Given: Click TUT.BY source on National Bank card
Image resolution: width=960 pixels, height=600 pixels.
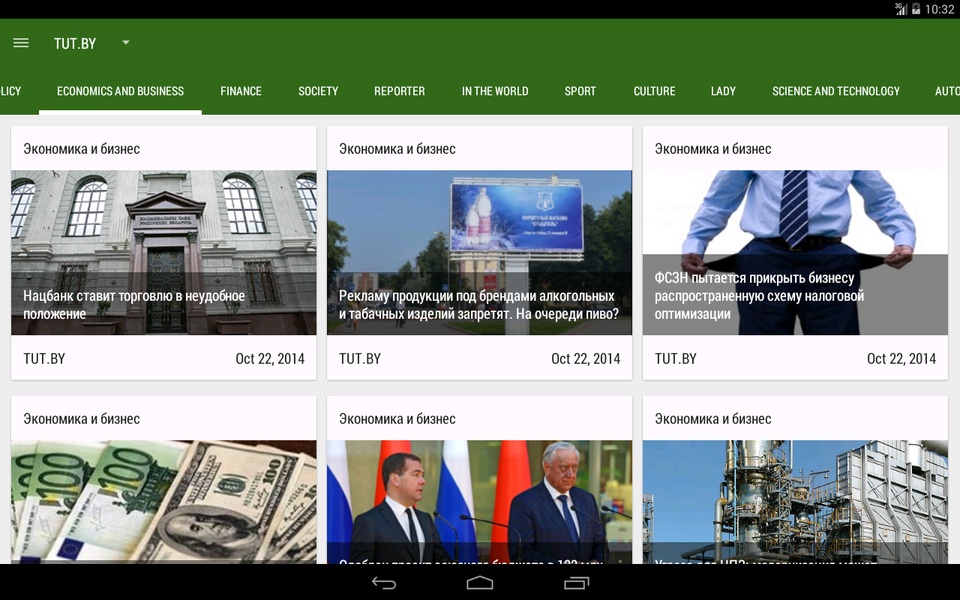Looking at the screenshot, I should (x=44, y=359).
